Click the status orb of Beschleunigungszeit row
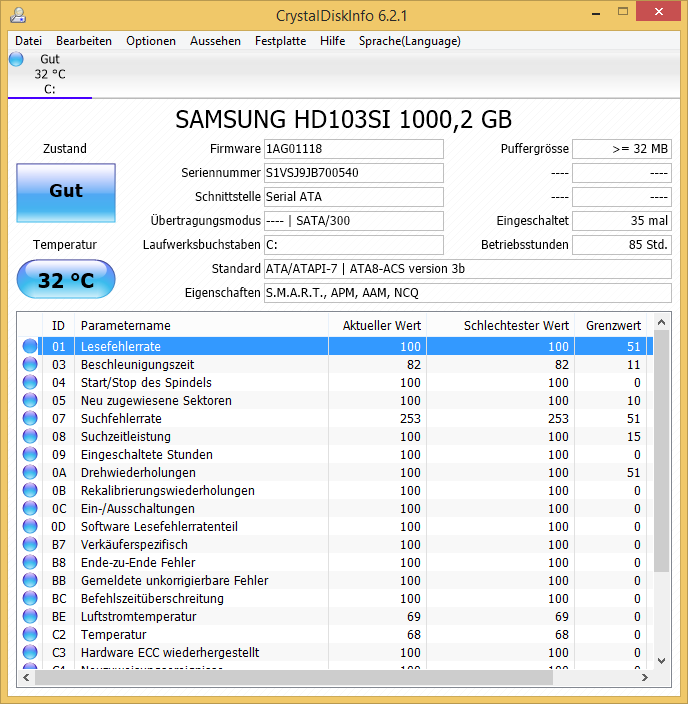The image size is (688, 704). click(30, 364)
